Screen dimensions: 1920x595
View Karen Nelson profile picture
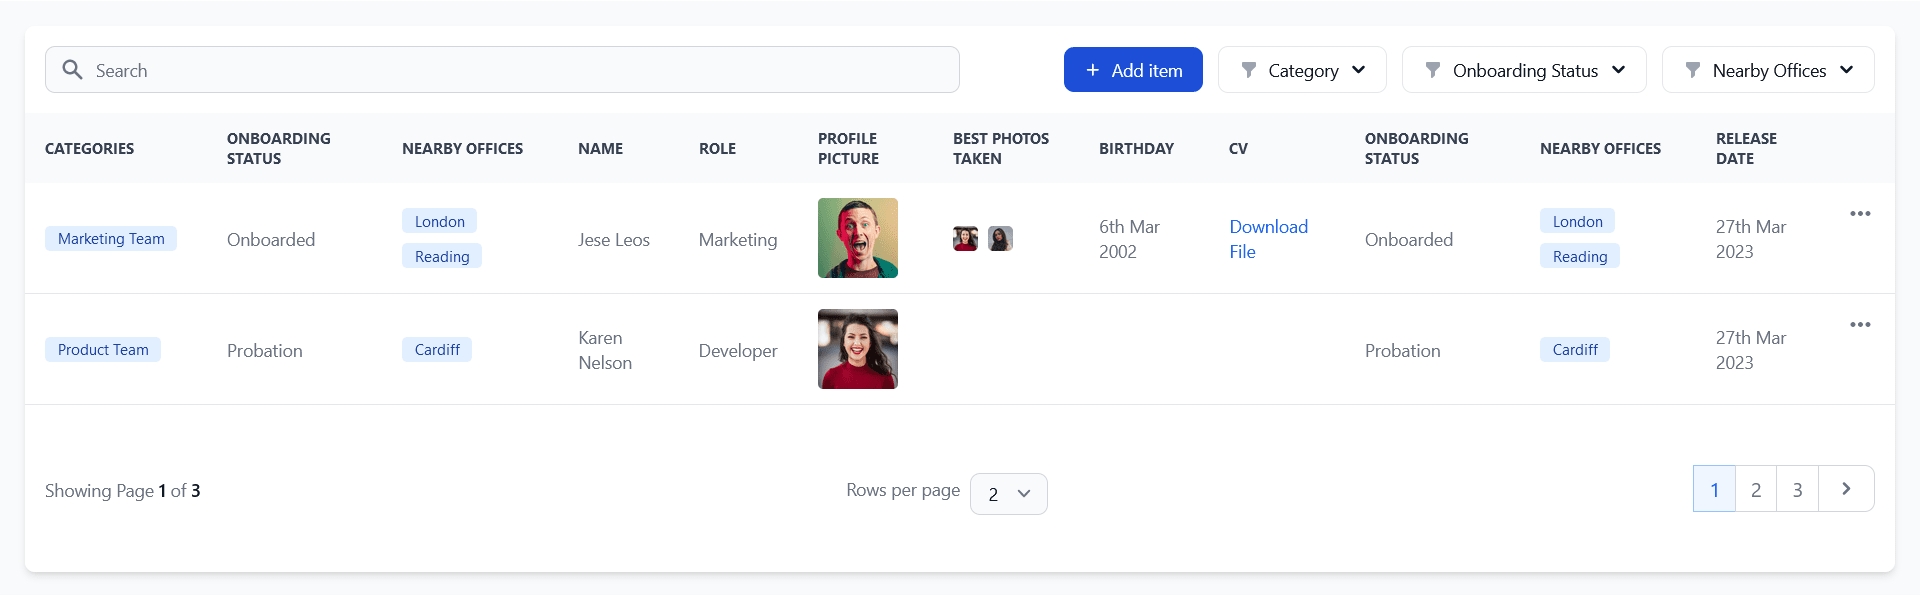[x=857, y=349]
